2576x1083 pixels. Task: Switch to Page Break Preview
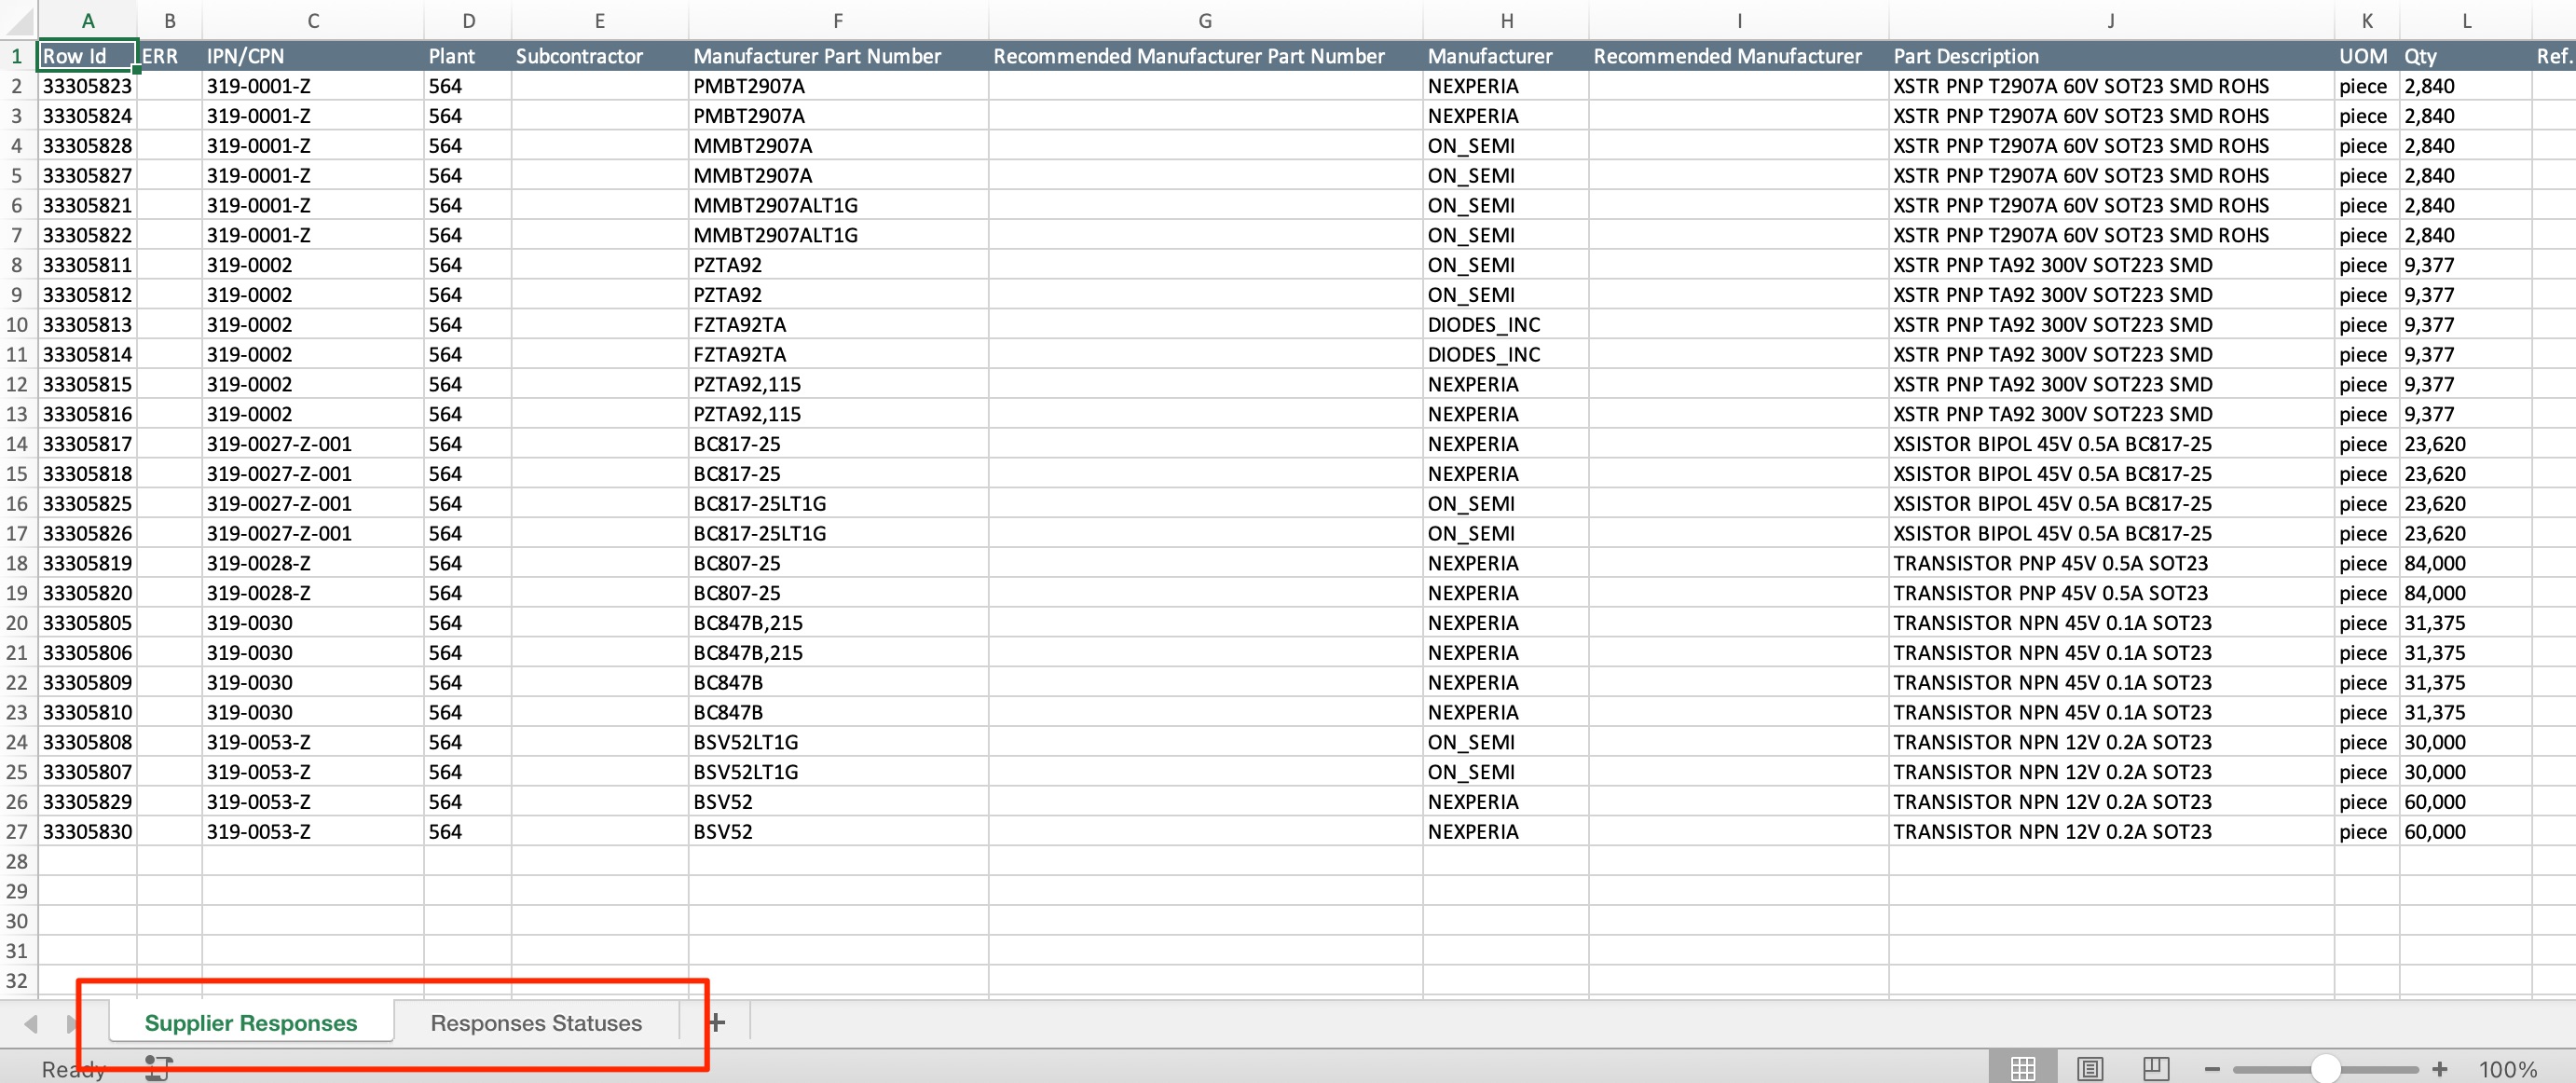(x=2156, y=1068)
